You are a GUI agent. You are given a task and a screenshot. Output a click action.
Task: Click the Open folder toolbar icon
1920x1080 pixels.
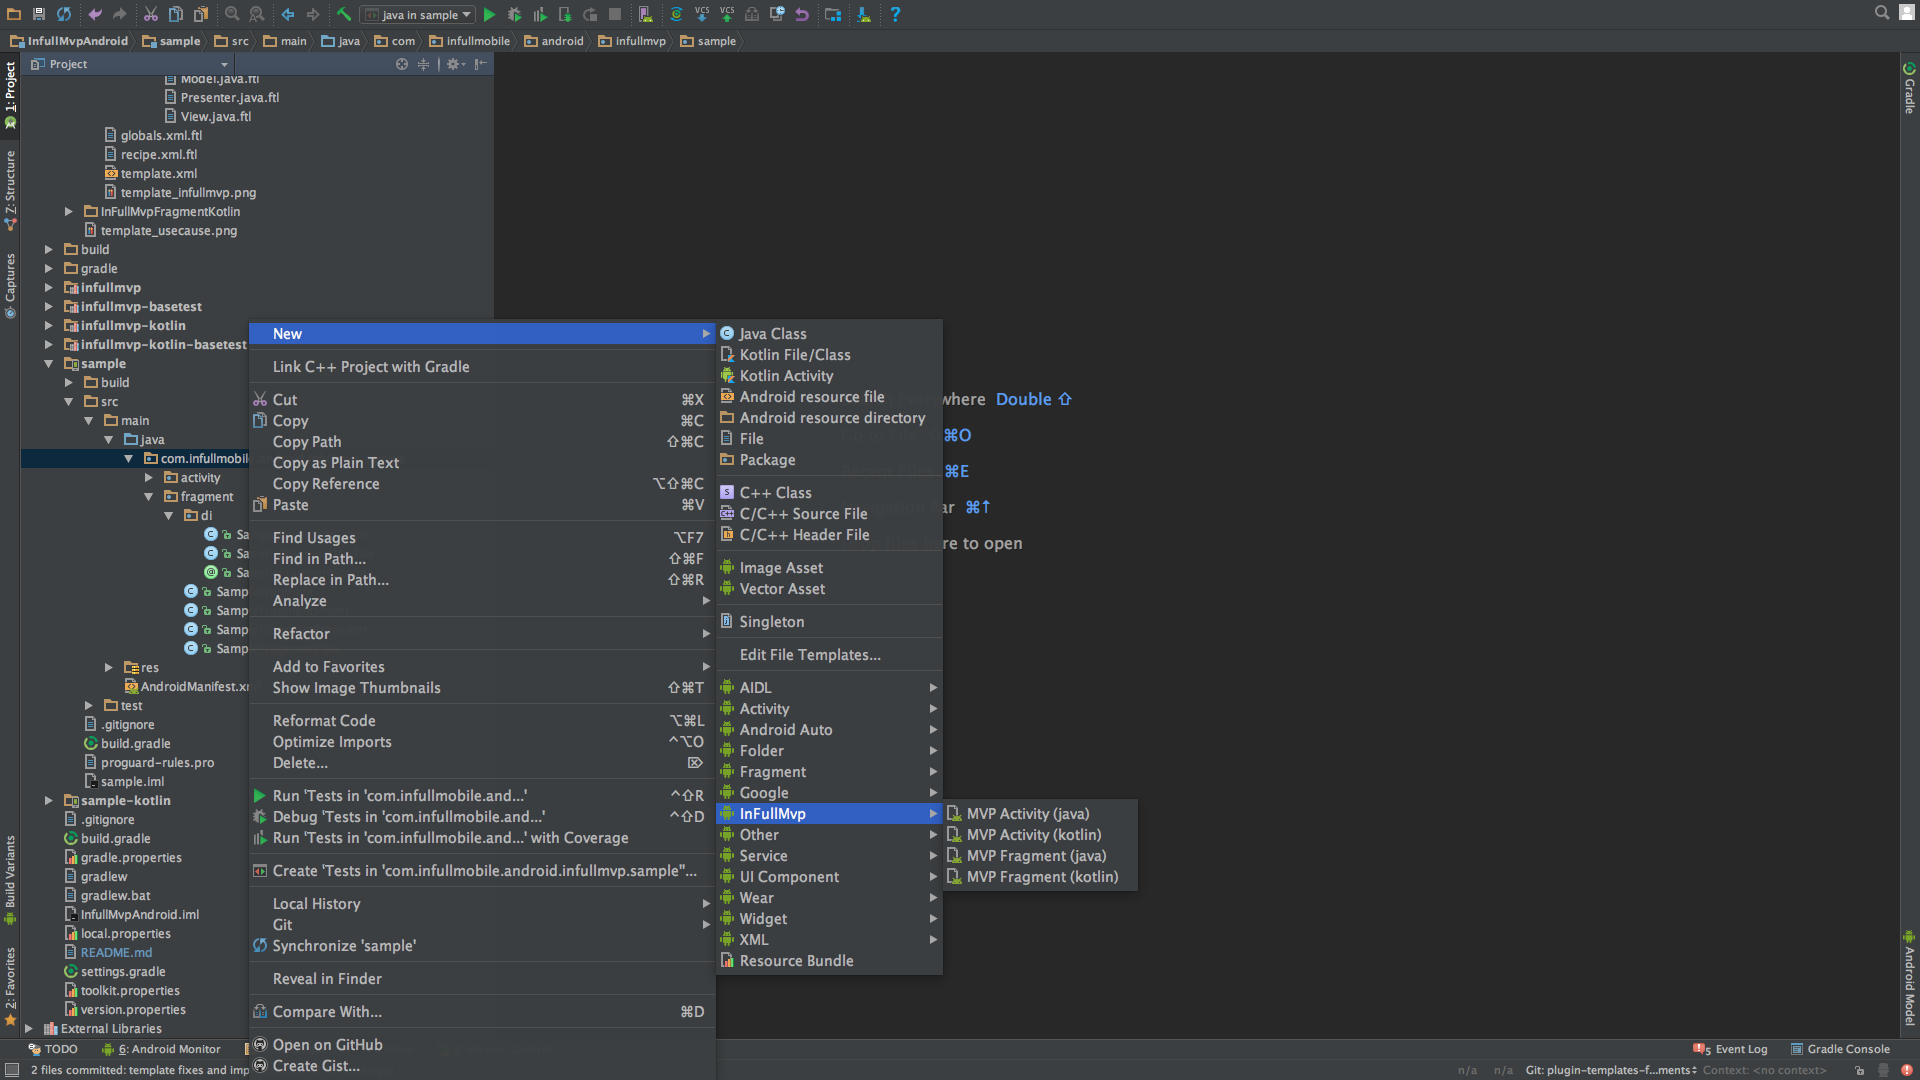click(x=14, y=14)
